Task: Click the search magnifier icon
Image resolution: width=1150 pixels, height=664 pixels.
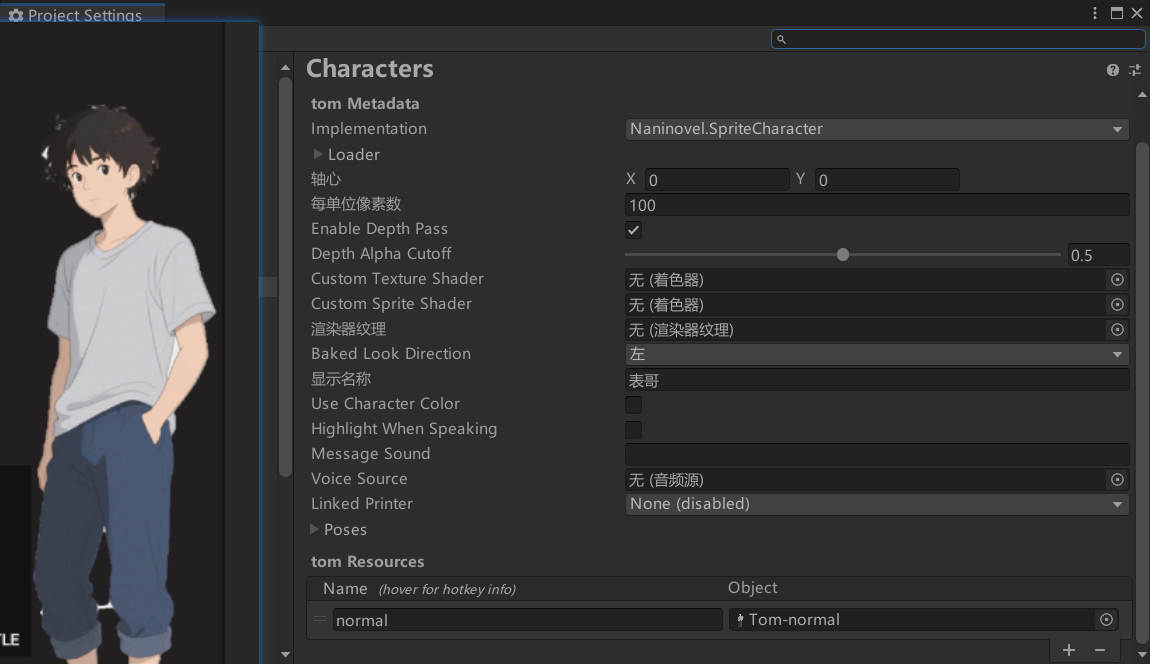Action: point(781,40)
